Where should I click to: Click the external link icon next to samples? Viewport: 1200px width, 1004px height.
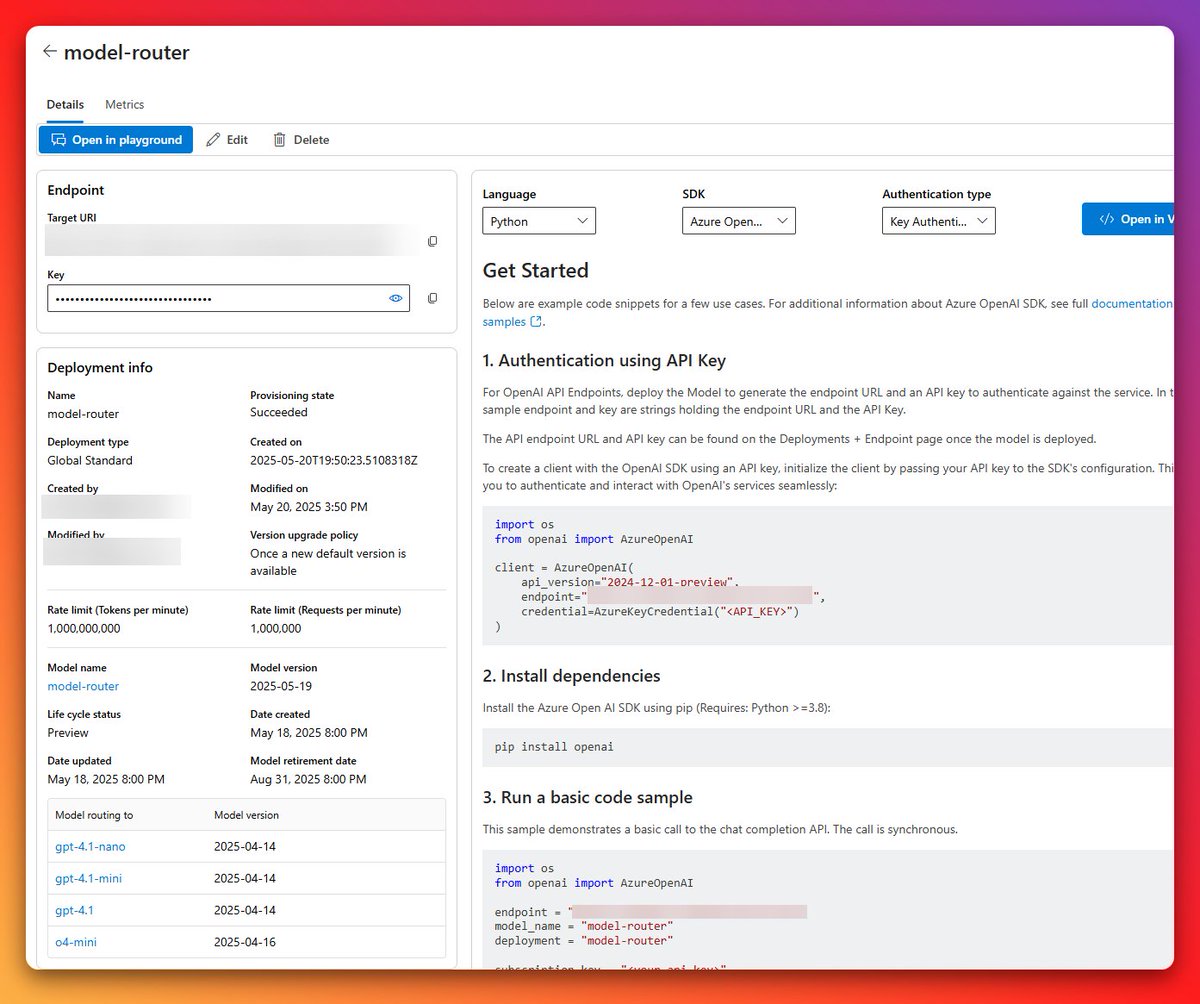click(x=536, y=321)
